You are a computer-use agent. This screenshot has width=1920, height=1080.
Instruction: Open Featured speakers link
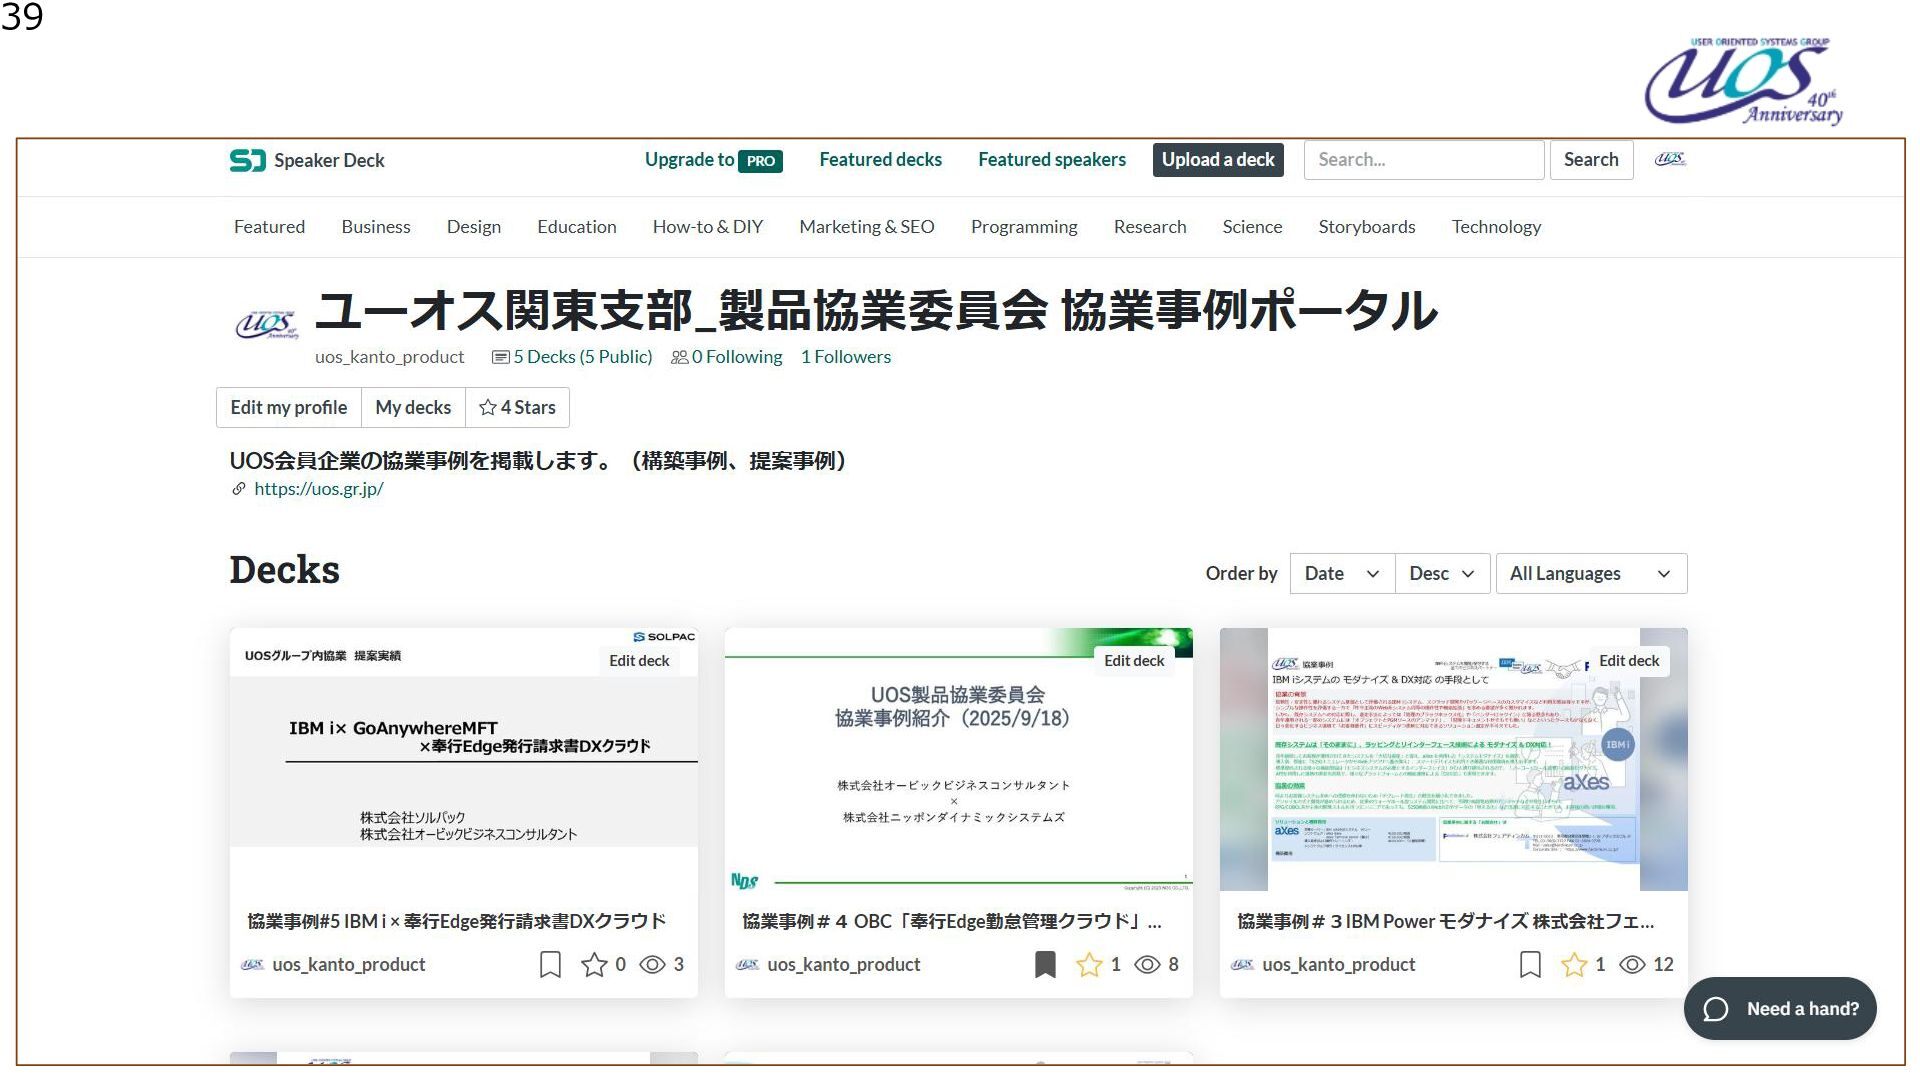[x=1052, y=160]
